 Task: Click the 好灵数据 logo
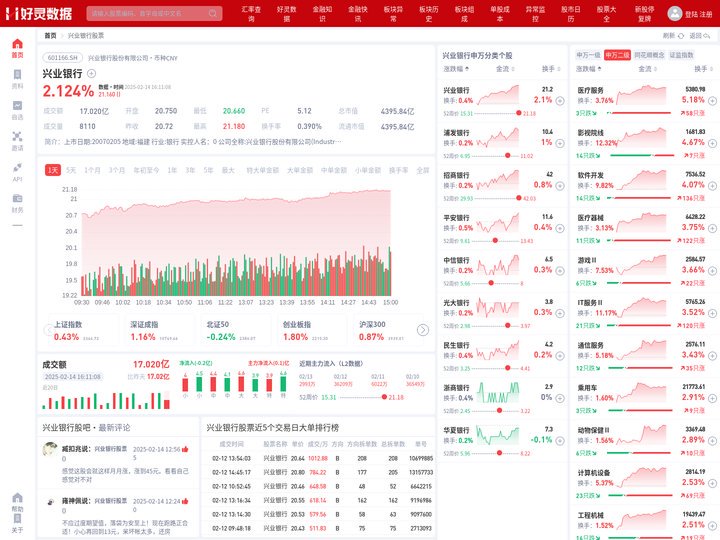(39, 14)
